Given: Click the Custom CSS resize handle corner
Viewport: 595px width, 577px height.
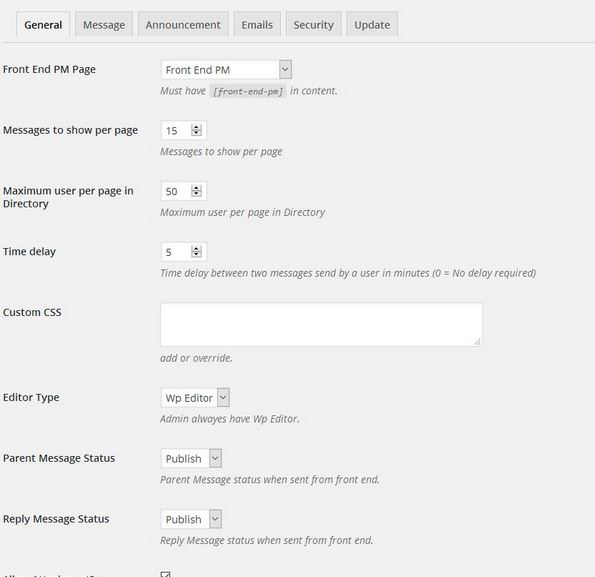Looking at the screenshot, I should point(477,342).
